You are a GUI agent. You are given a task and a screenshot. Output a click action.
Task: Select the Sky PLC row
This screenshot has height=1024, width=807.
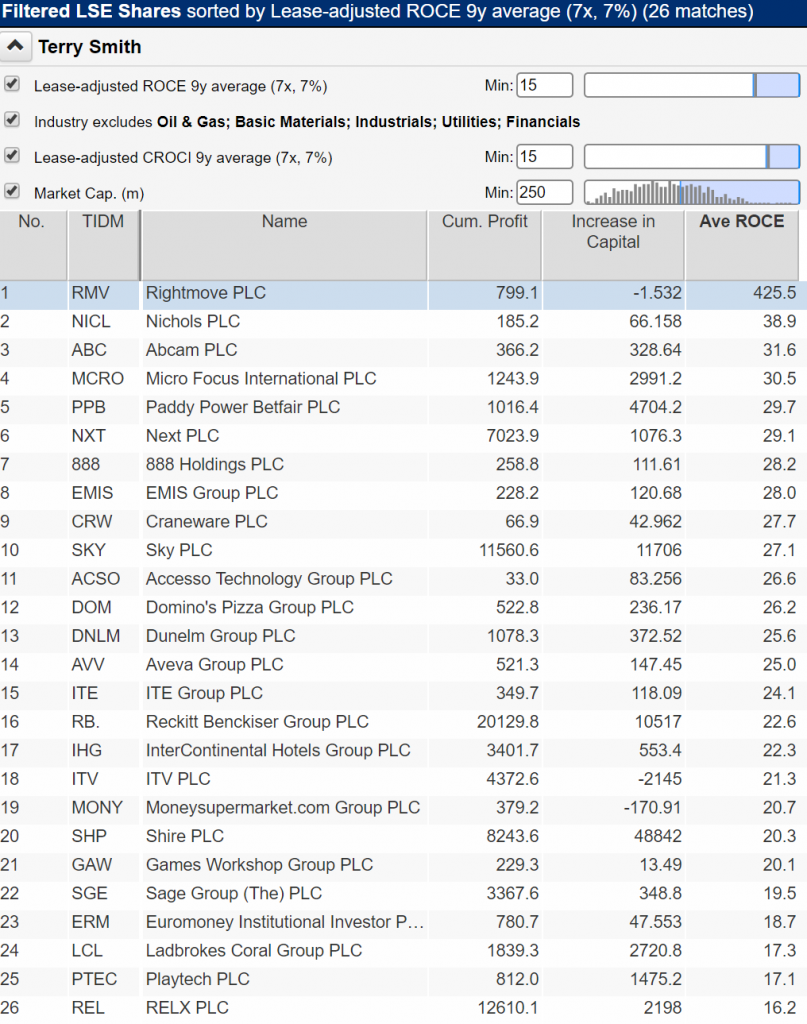point(404,551)
